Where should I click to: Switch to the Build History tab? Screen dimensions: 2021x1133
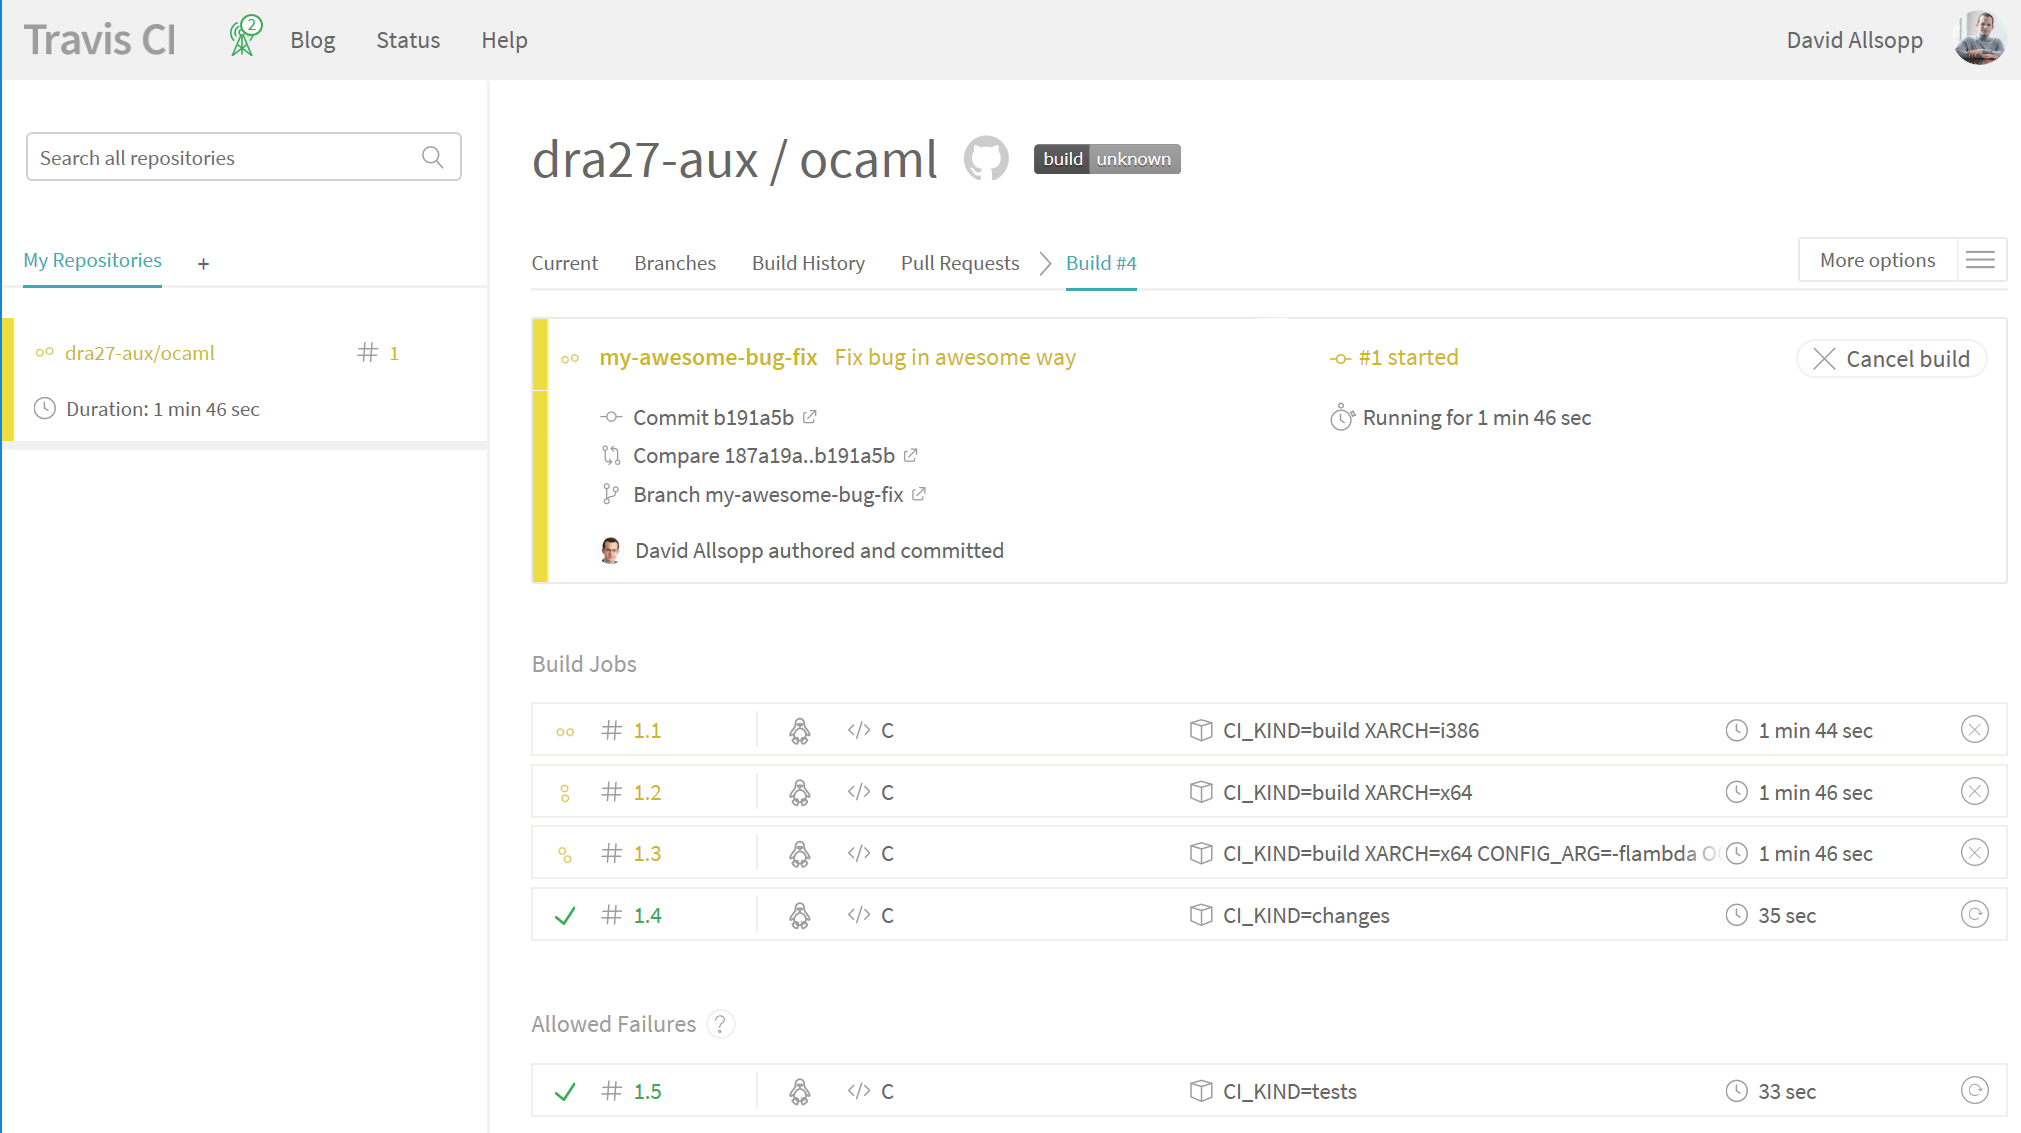tap(808, 263)
